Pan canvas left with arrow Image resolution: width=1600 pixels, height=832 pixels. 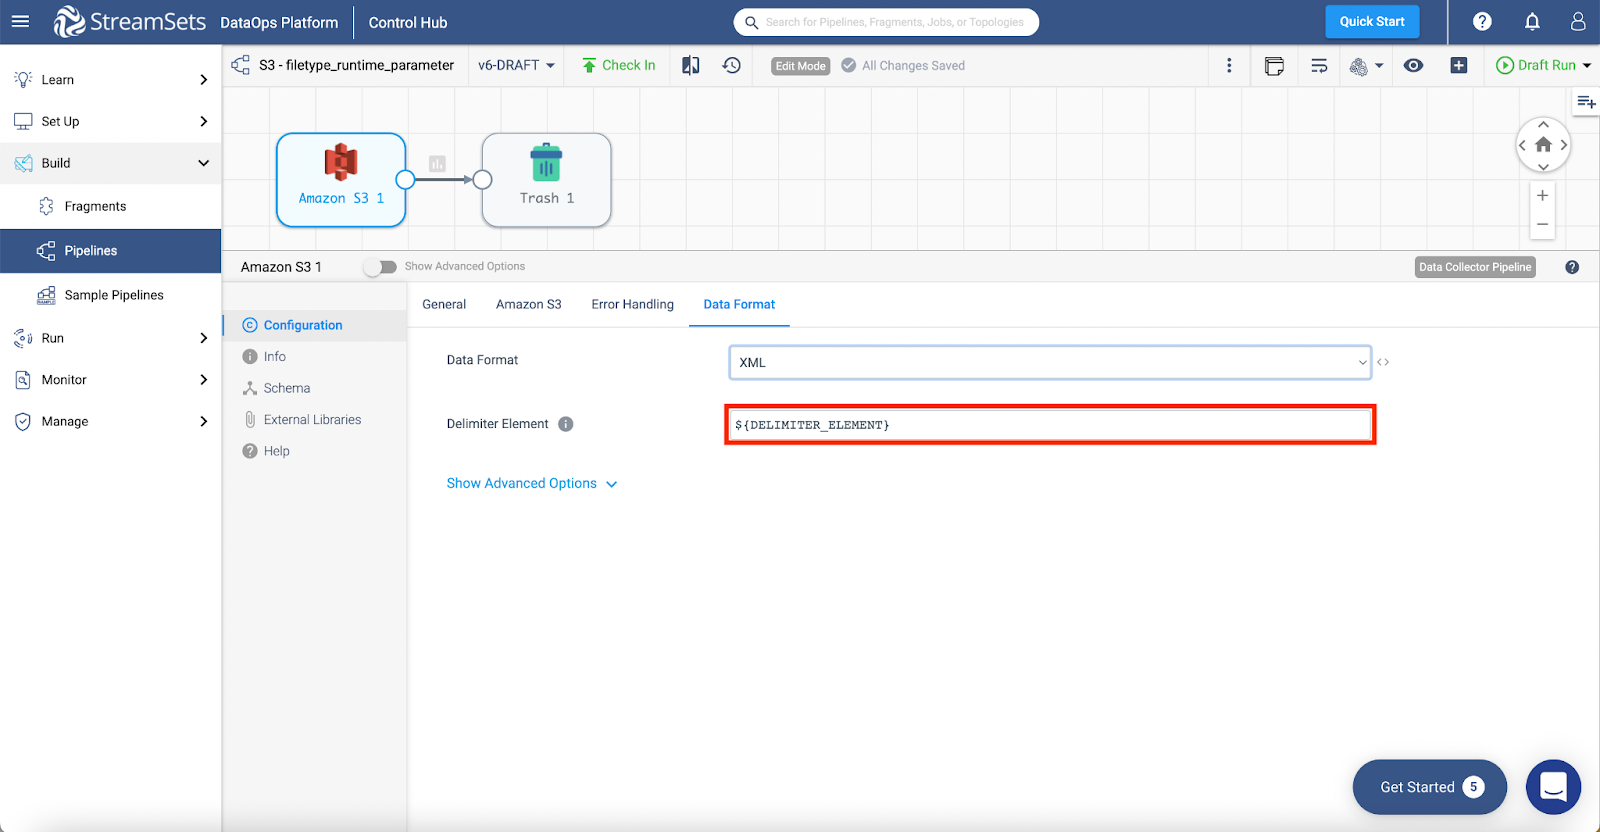point(1522,145)
